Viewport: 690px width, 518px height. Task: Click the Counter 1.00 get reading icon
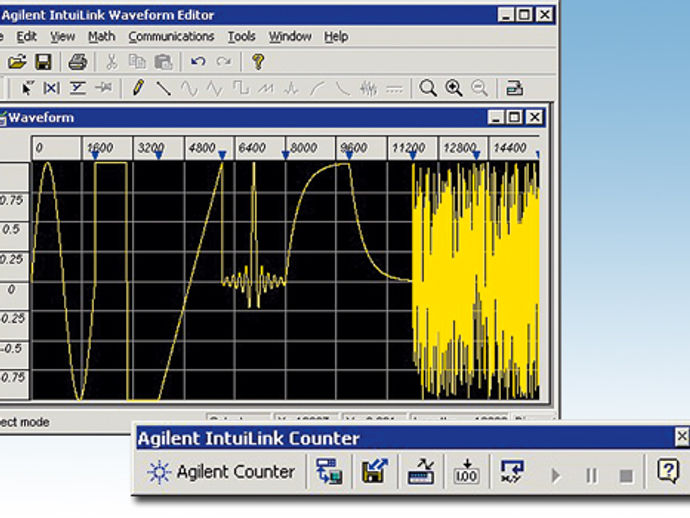(x=466, y=472)
